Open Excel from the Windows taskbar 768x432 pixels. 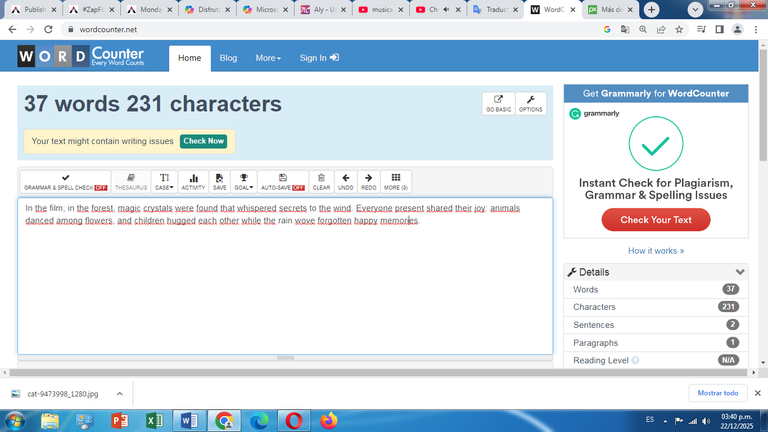(x=154, y=420)
